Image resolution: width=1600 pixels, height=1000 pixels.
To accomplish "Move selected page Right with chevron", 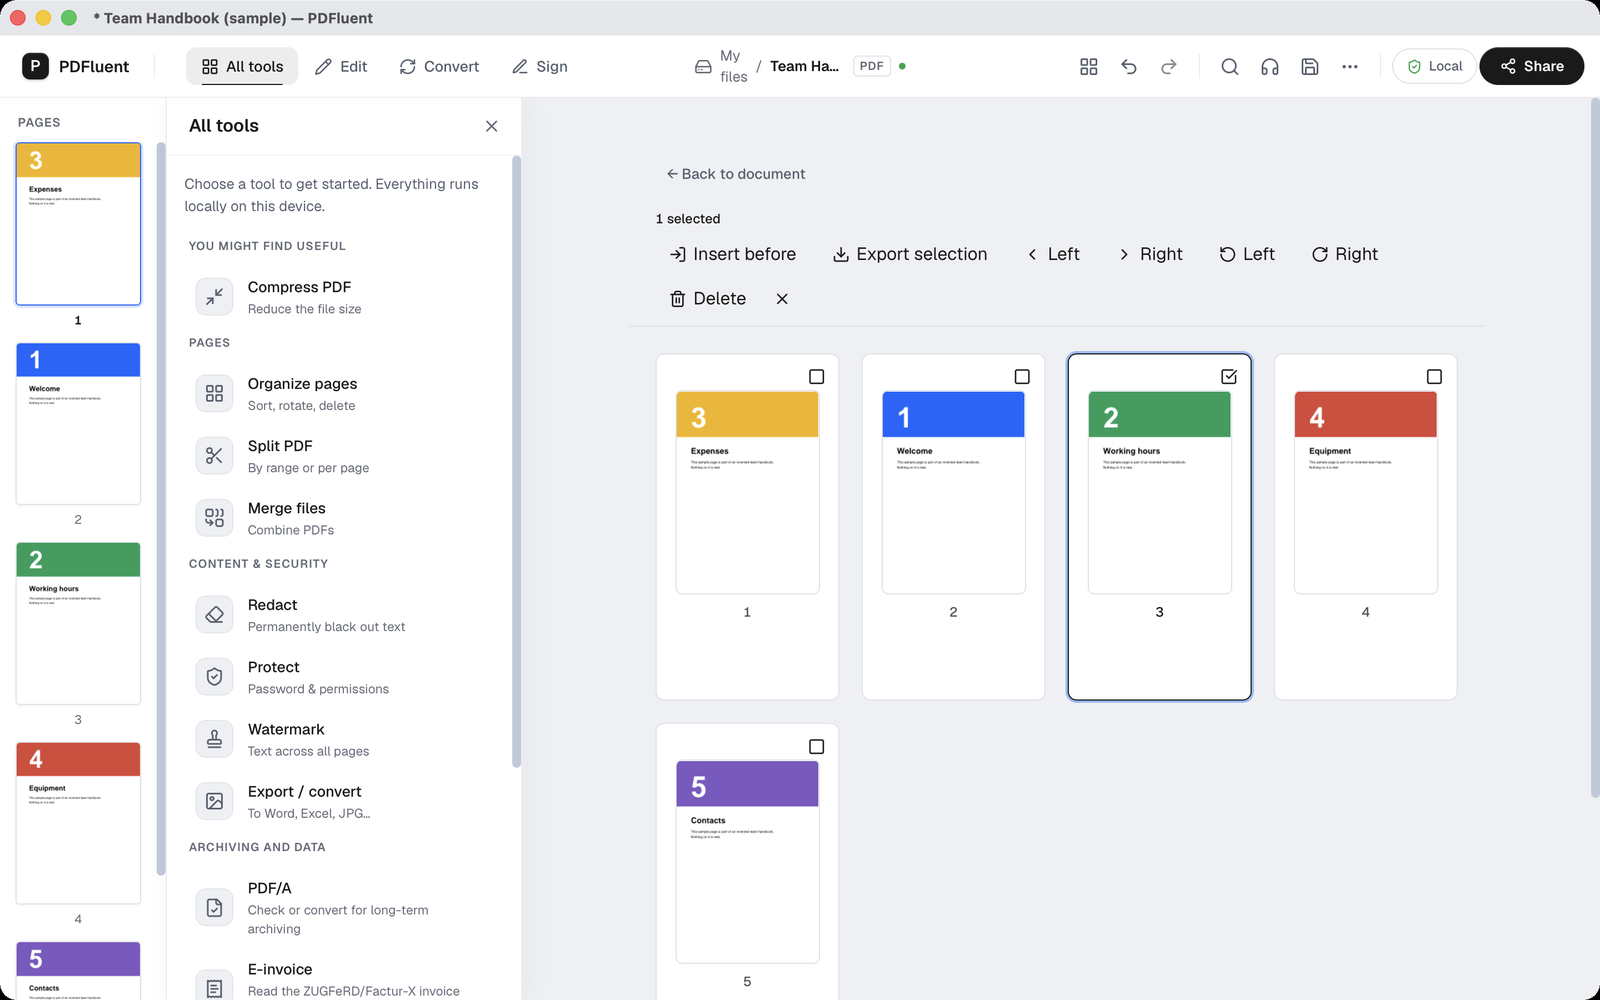I will pyautogui.click(x=1150, y=254).
